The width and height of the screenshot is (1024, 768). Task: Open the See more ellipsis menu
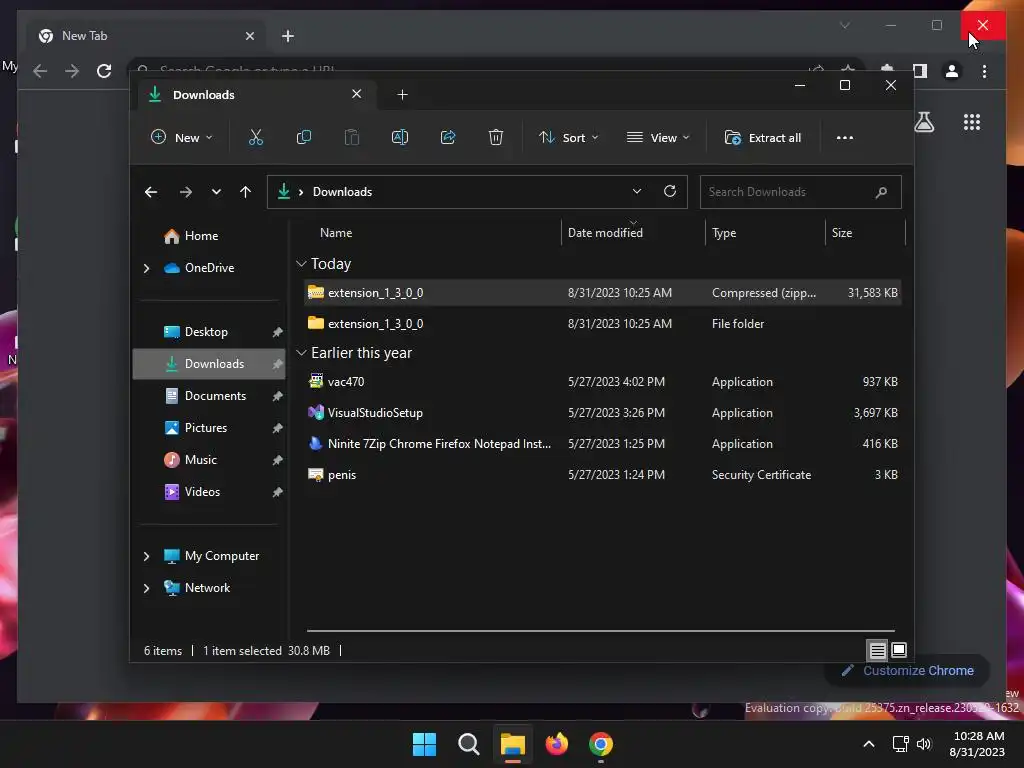[x=844, y=138]
